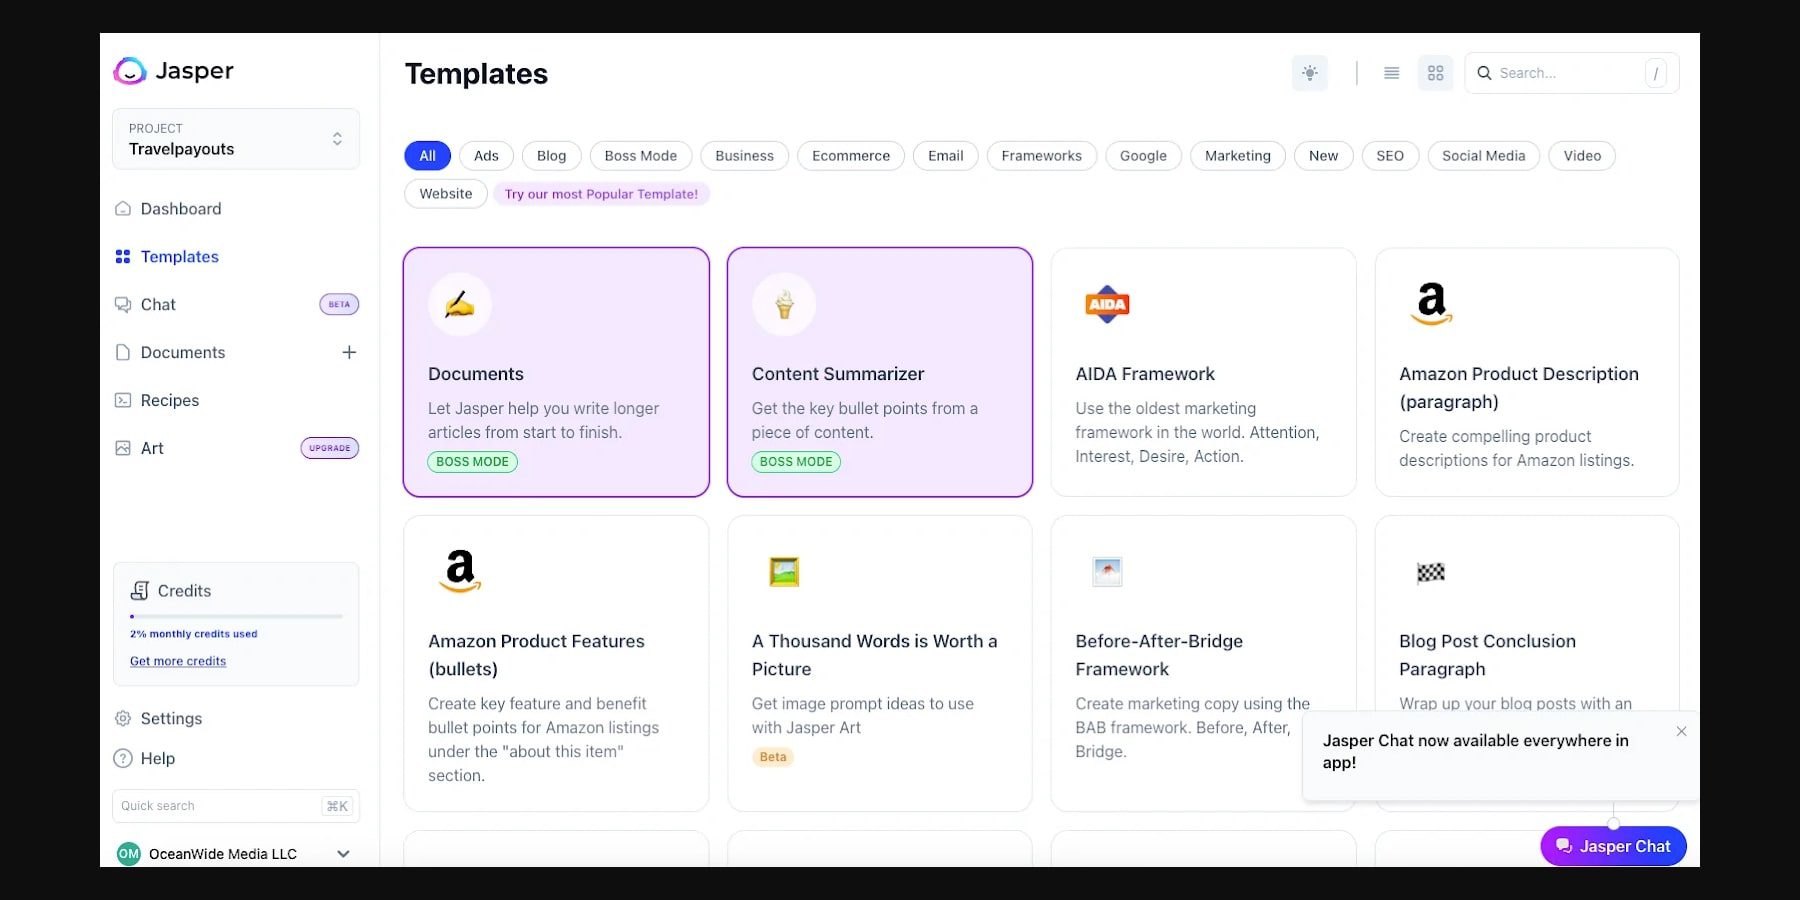Open the Dashboard from the sidebar

click(180, 208)
